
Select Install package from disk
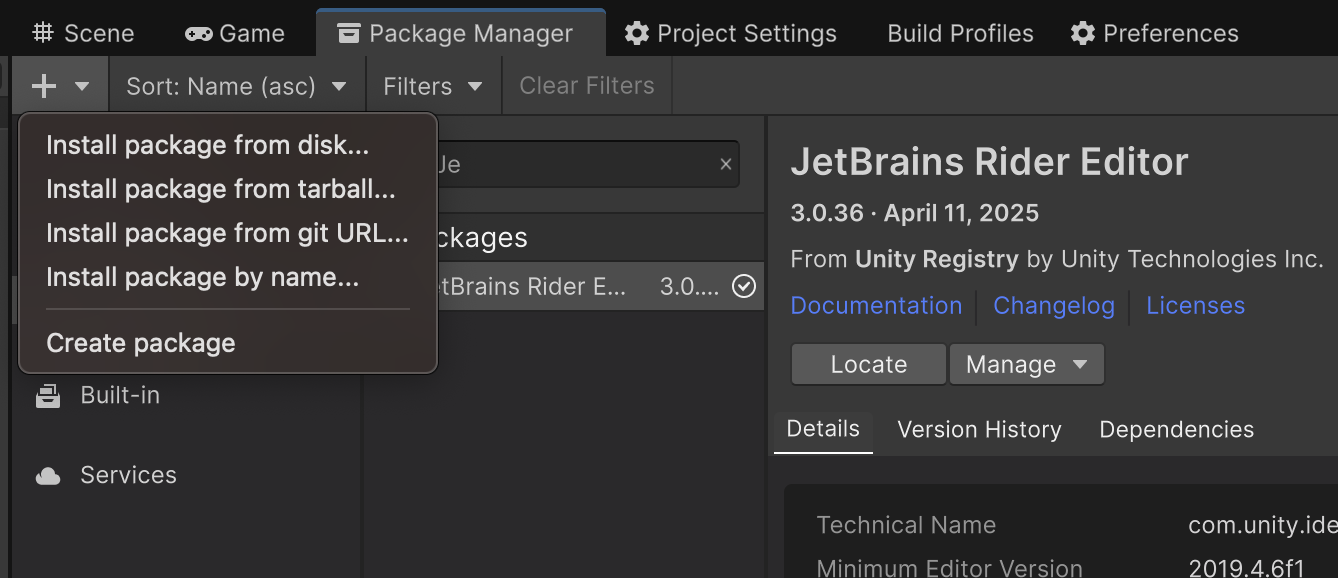coord(207,146)
